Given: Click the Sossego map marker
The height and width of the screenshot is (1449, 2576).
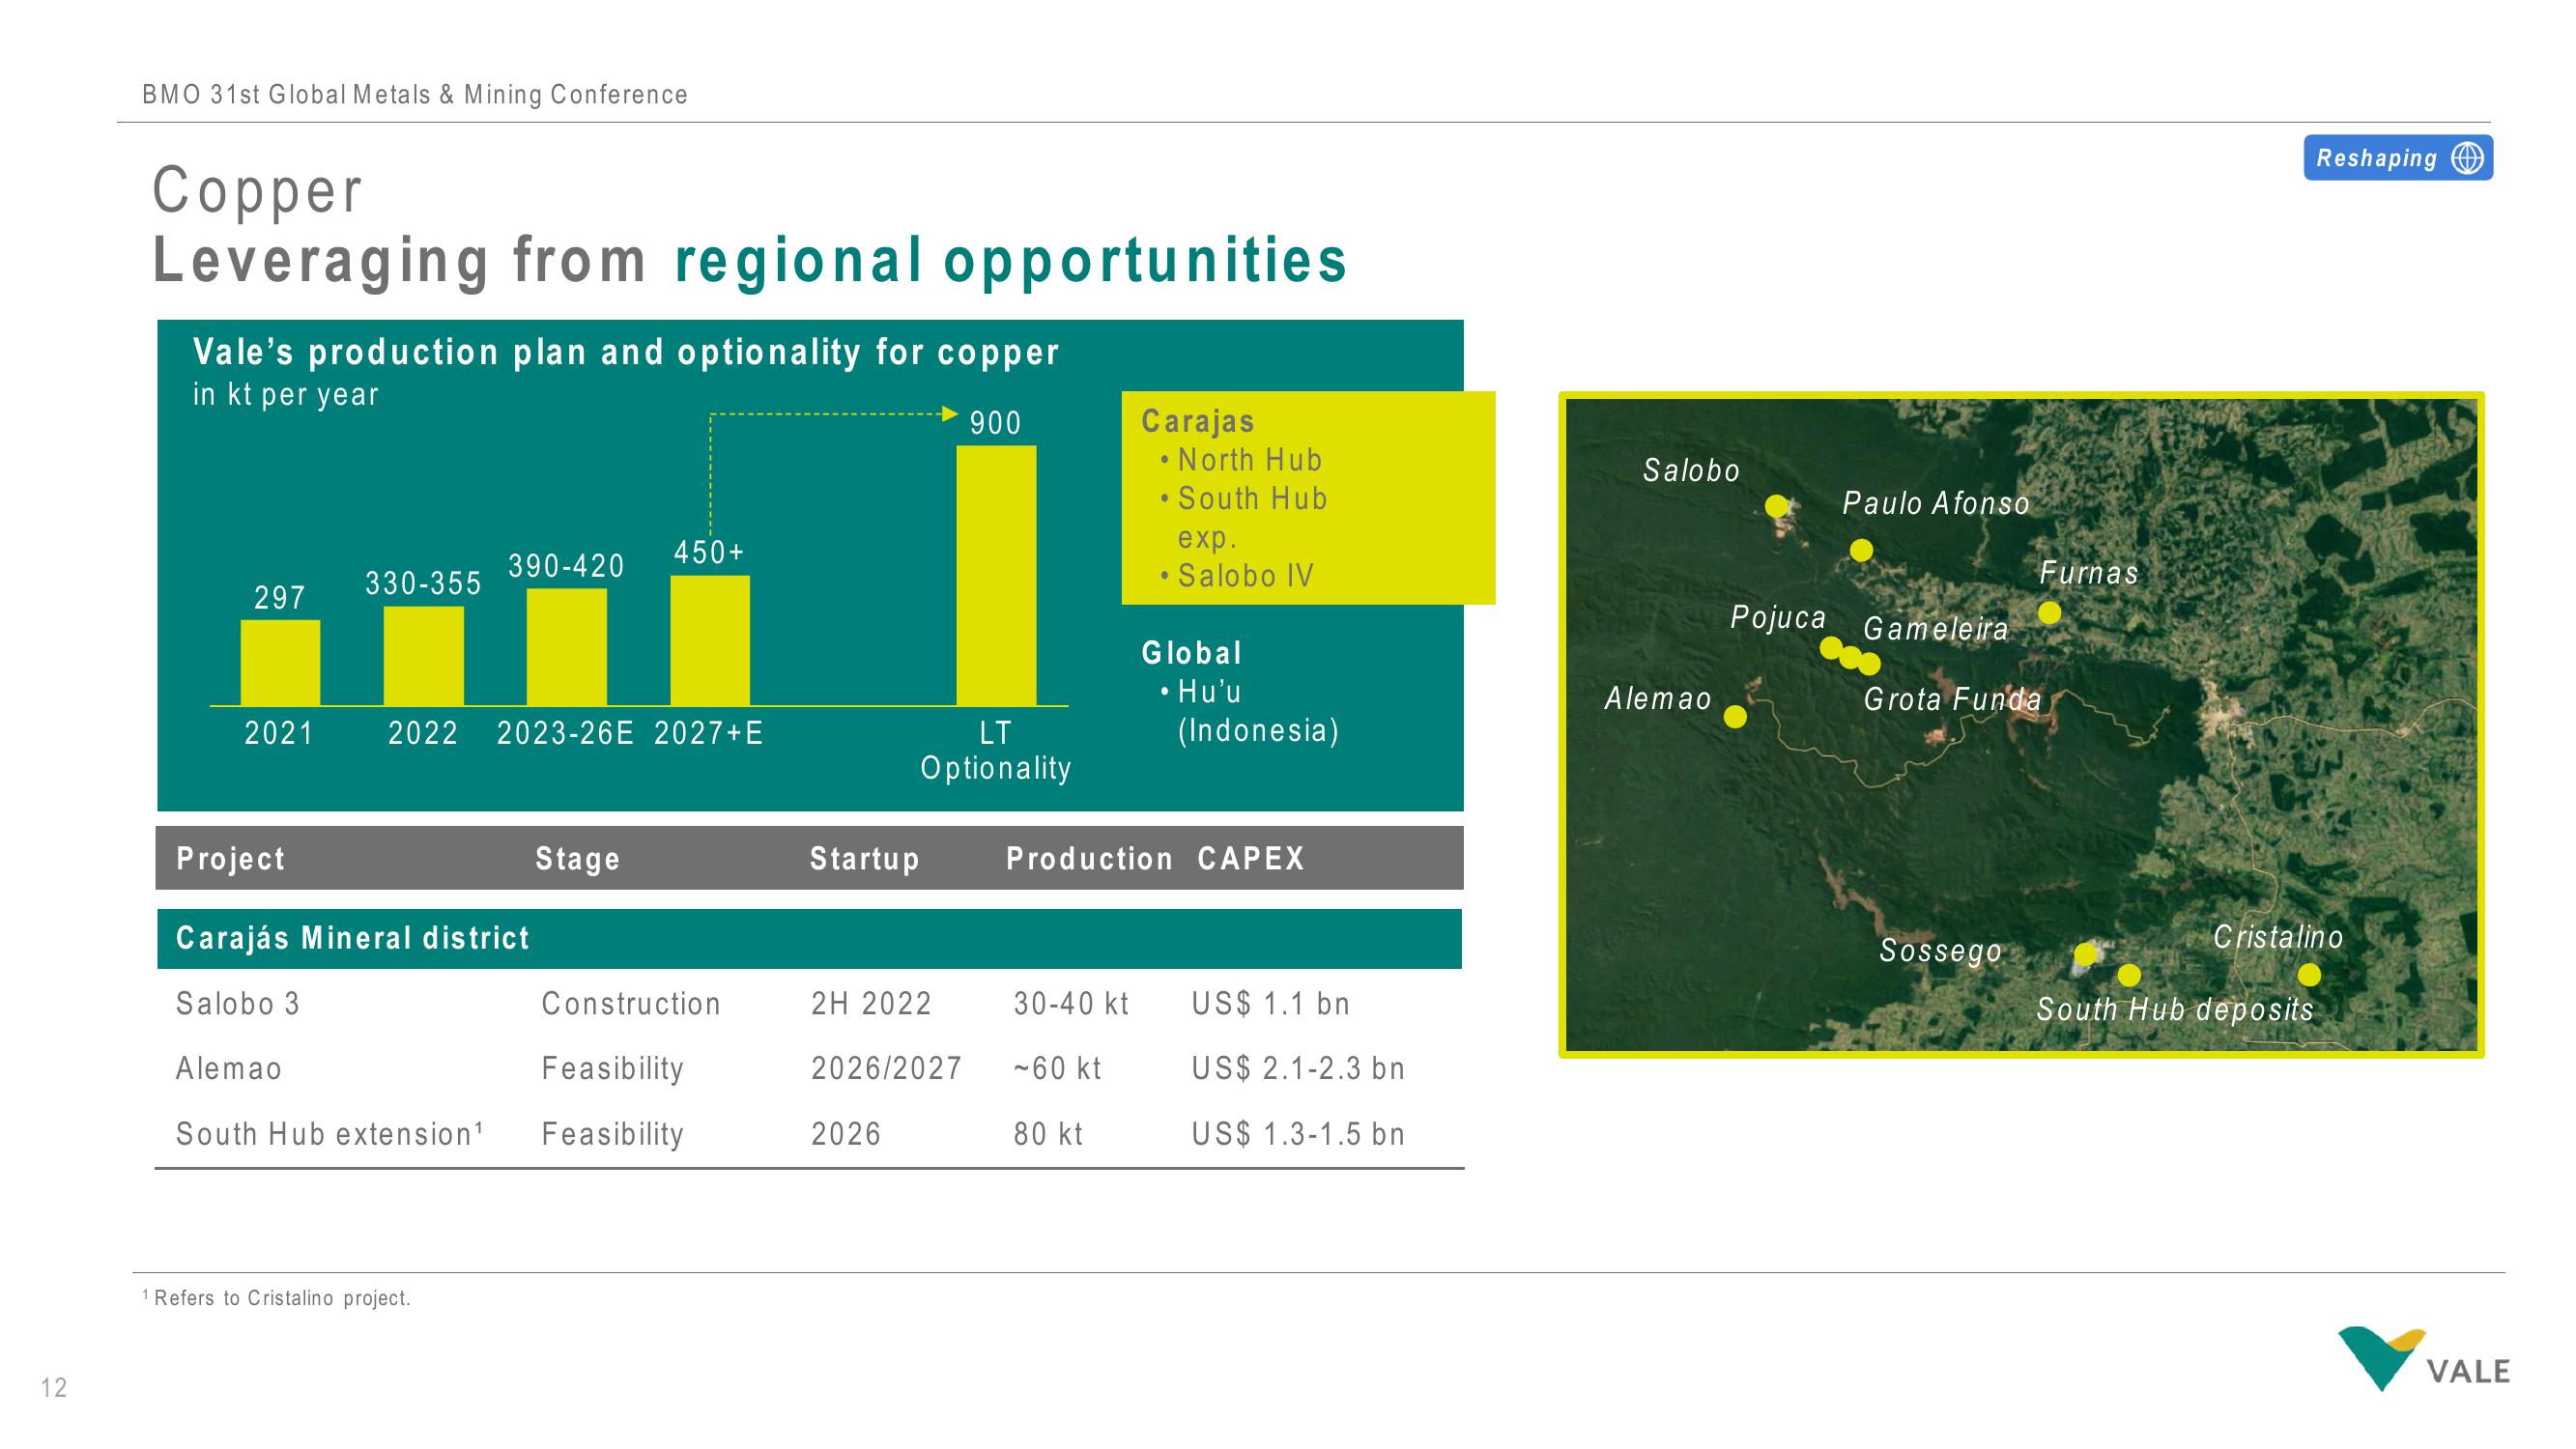Looking at the screenshot, I should click(2085, 954).
